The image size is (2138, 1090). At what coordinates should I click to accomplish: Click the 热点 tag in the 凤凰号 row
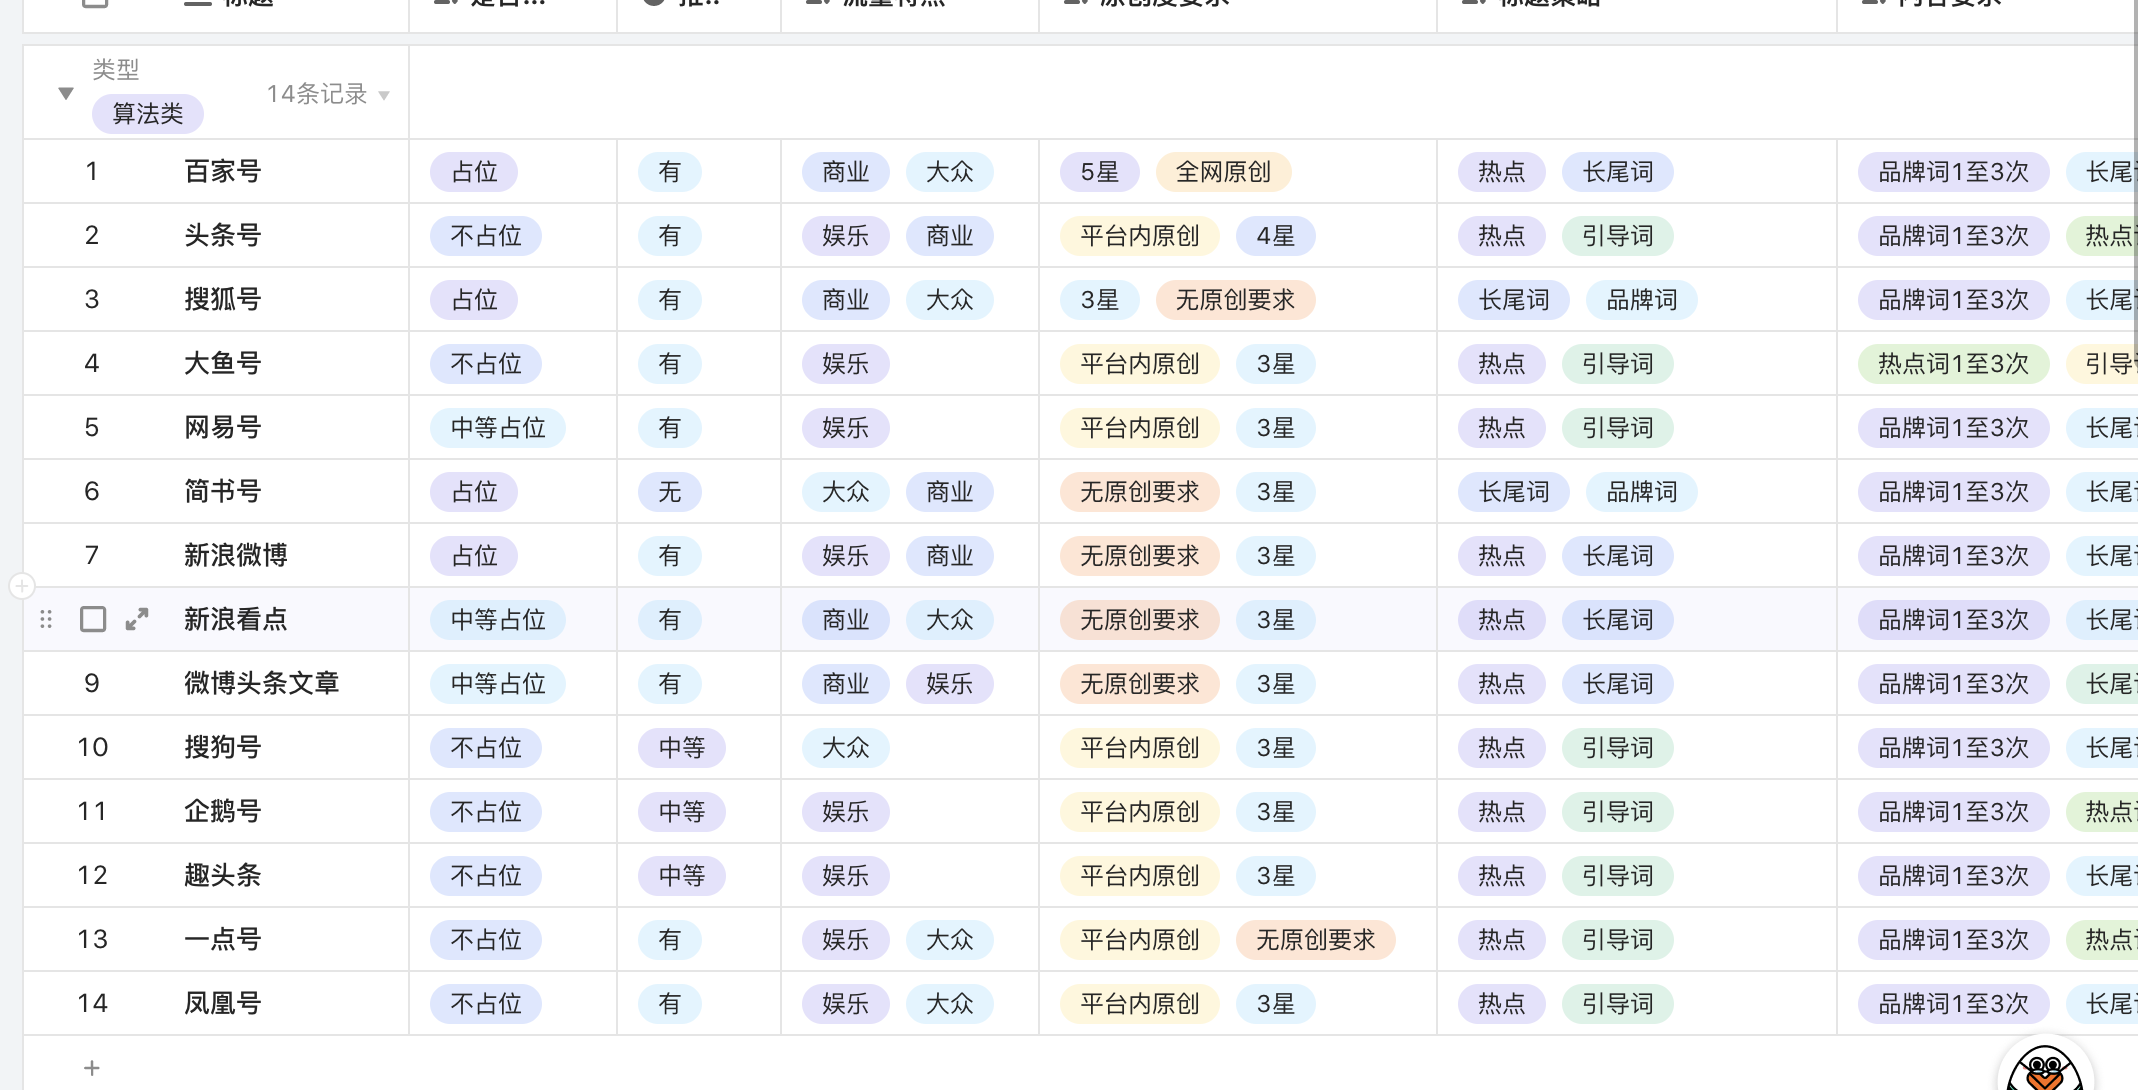(x=1502, y=1004)
